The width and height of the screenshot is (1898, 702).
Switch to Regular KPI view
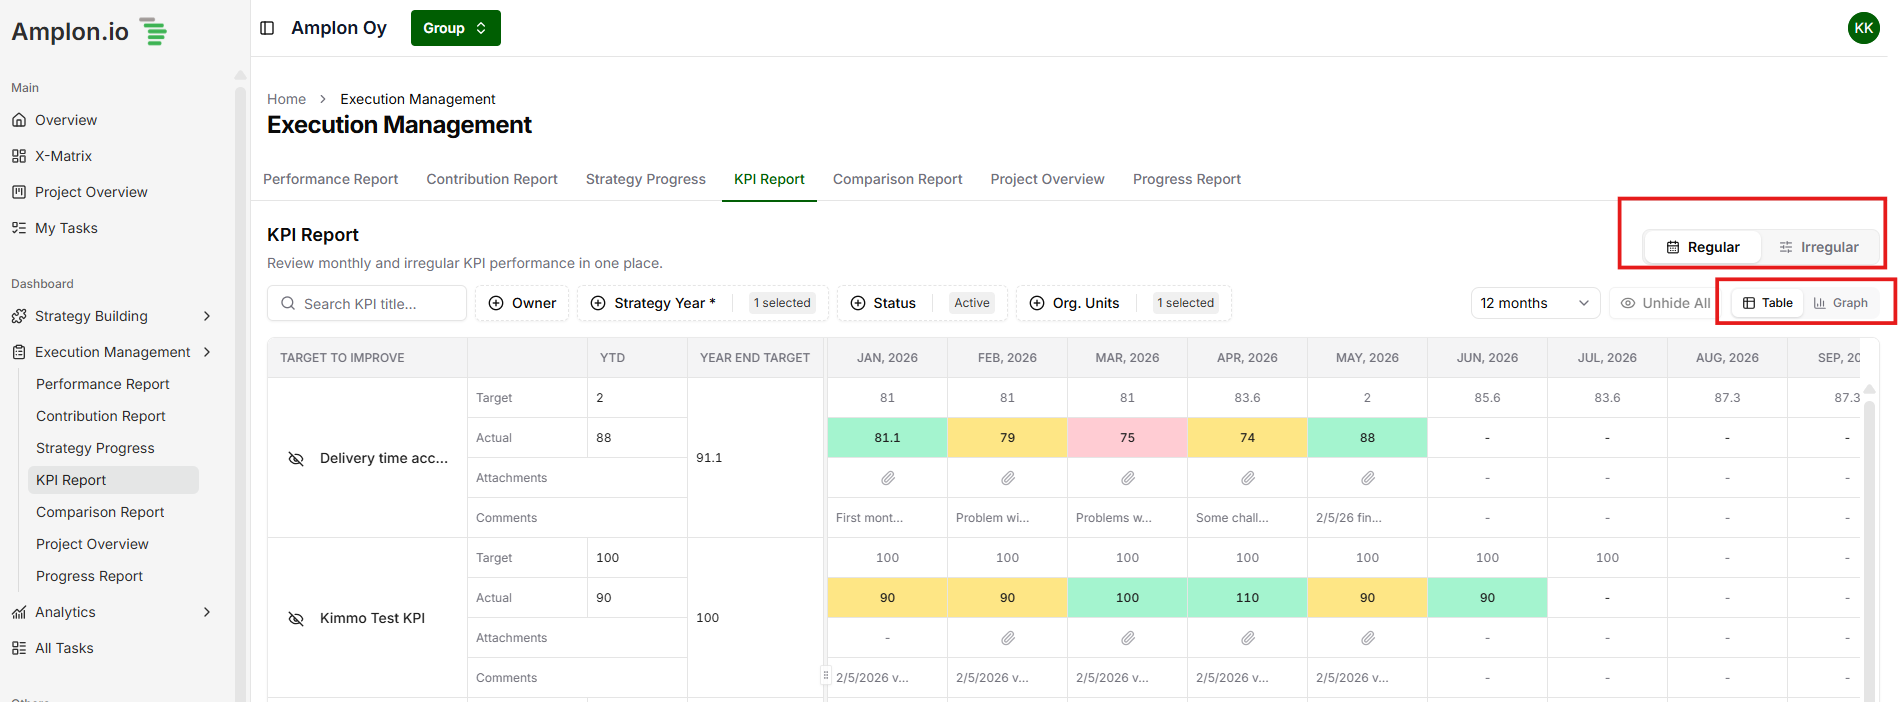(x=1703, y=247)
